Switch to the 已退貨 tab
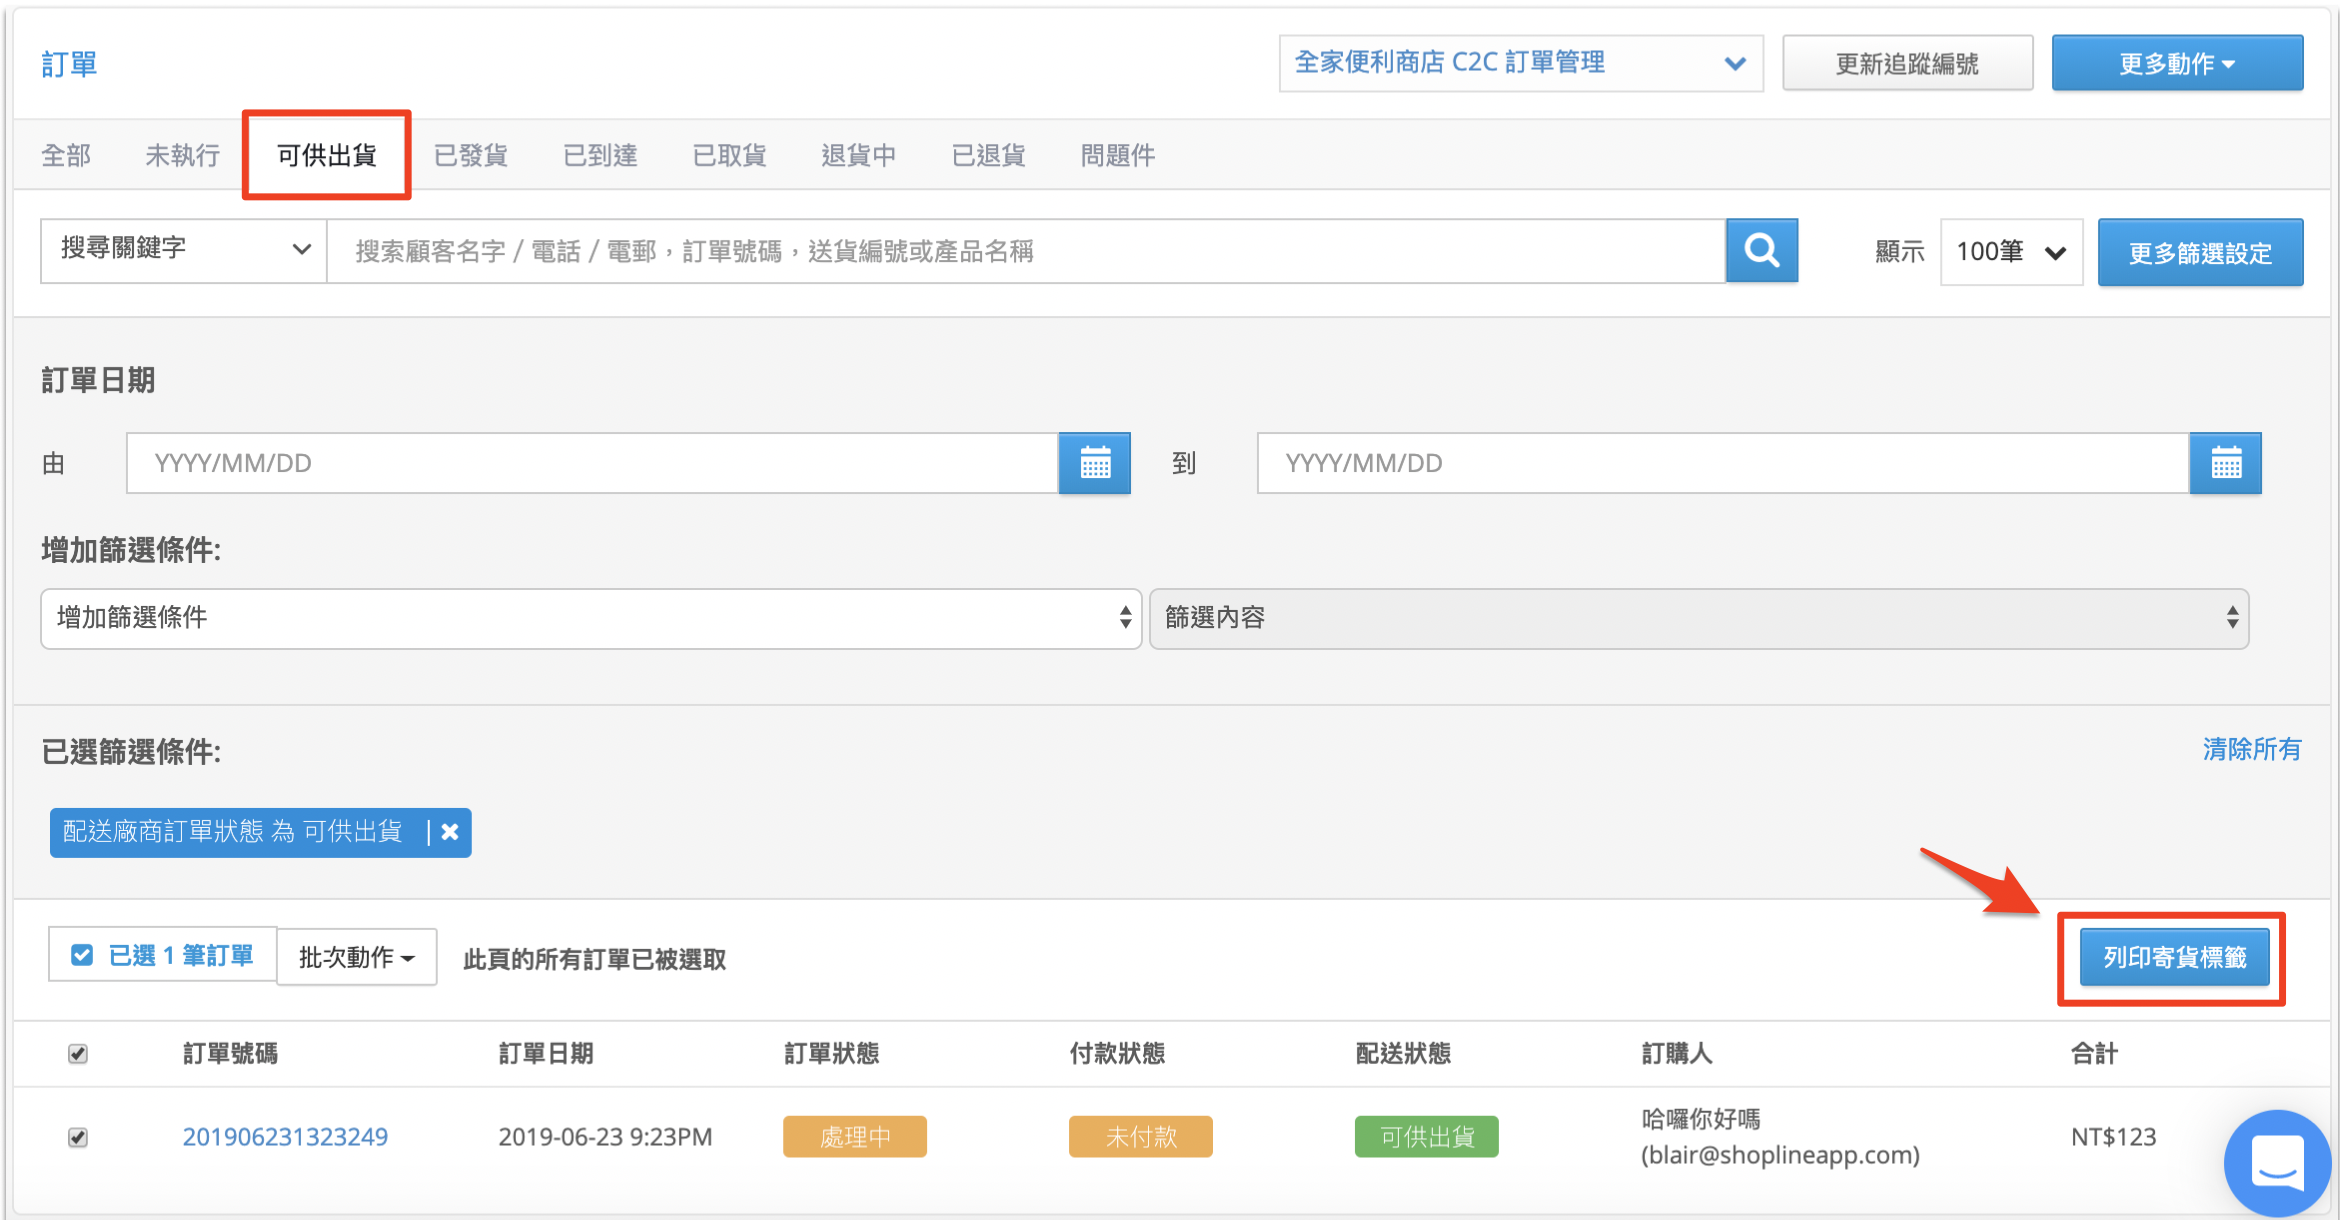 (988, 155)
